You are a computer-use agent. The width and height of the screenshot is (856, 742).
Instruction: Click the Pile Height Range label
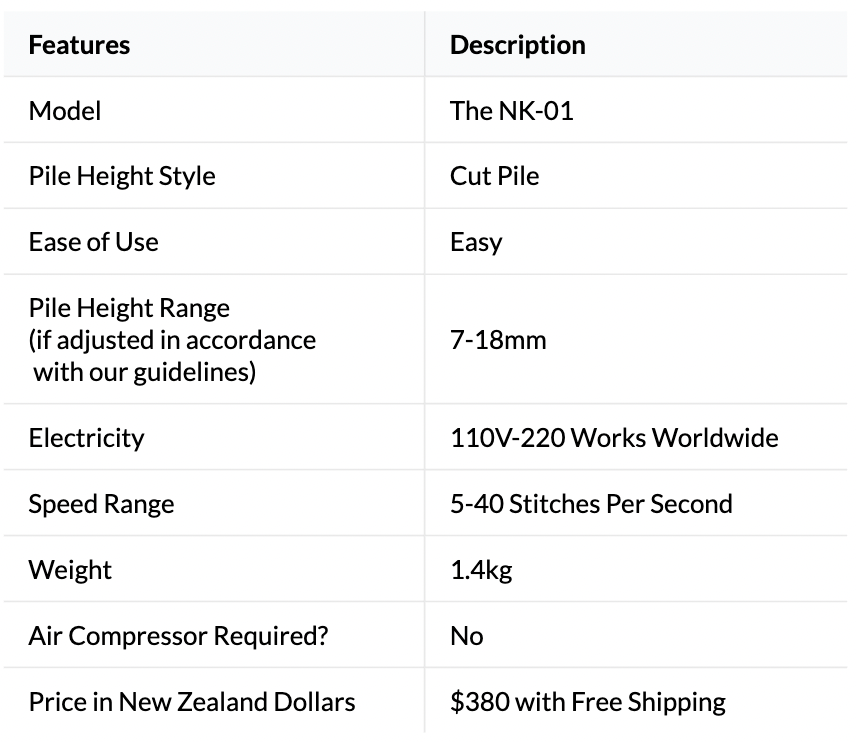click(129, 308)
